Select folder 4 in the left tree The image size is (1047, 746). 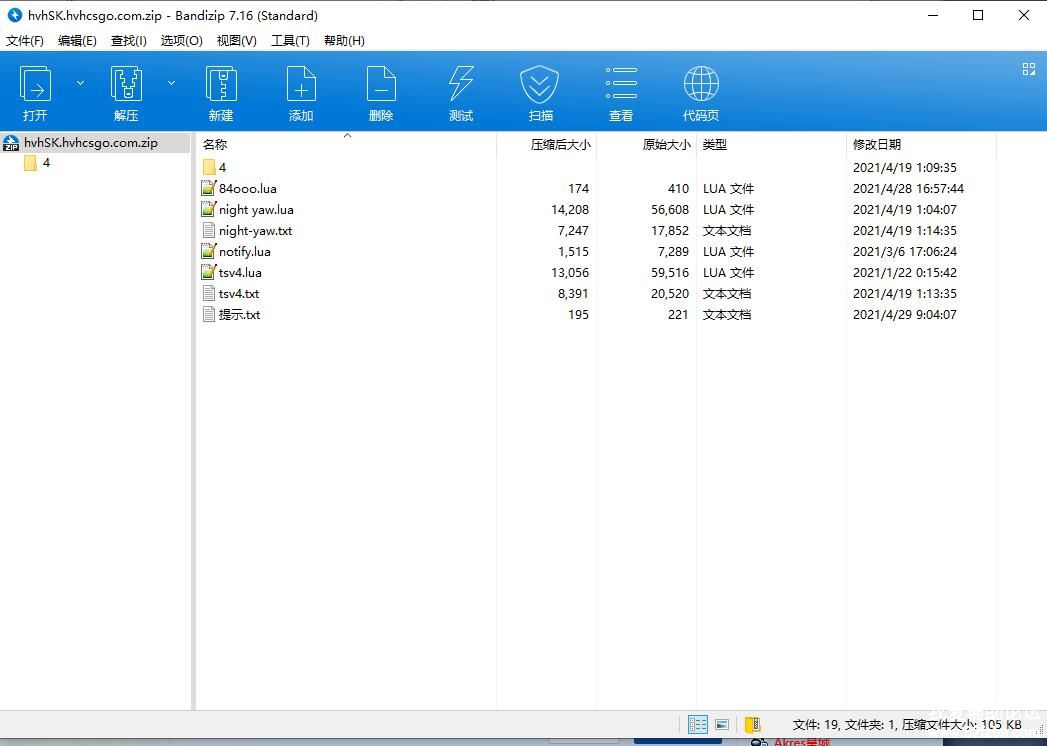46,163
